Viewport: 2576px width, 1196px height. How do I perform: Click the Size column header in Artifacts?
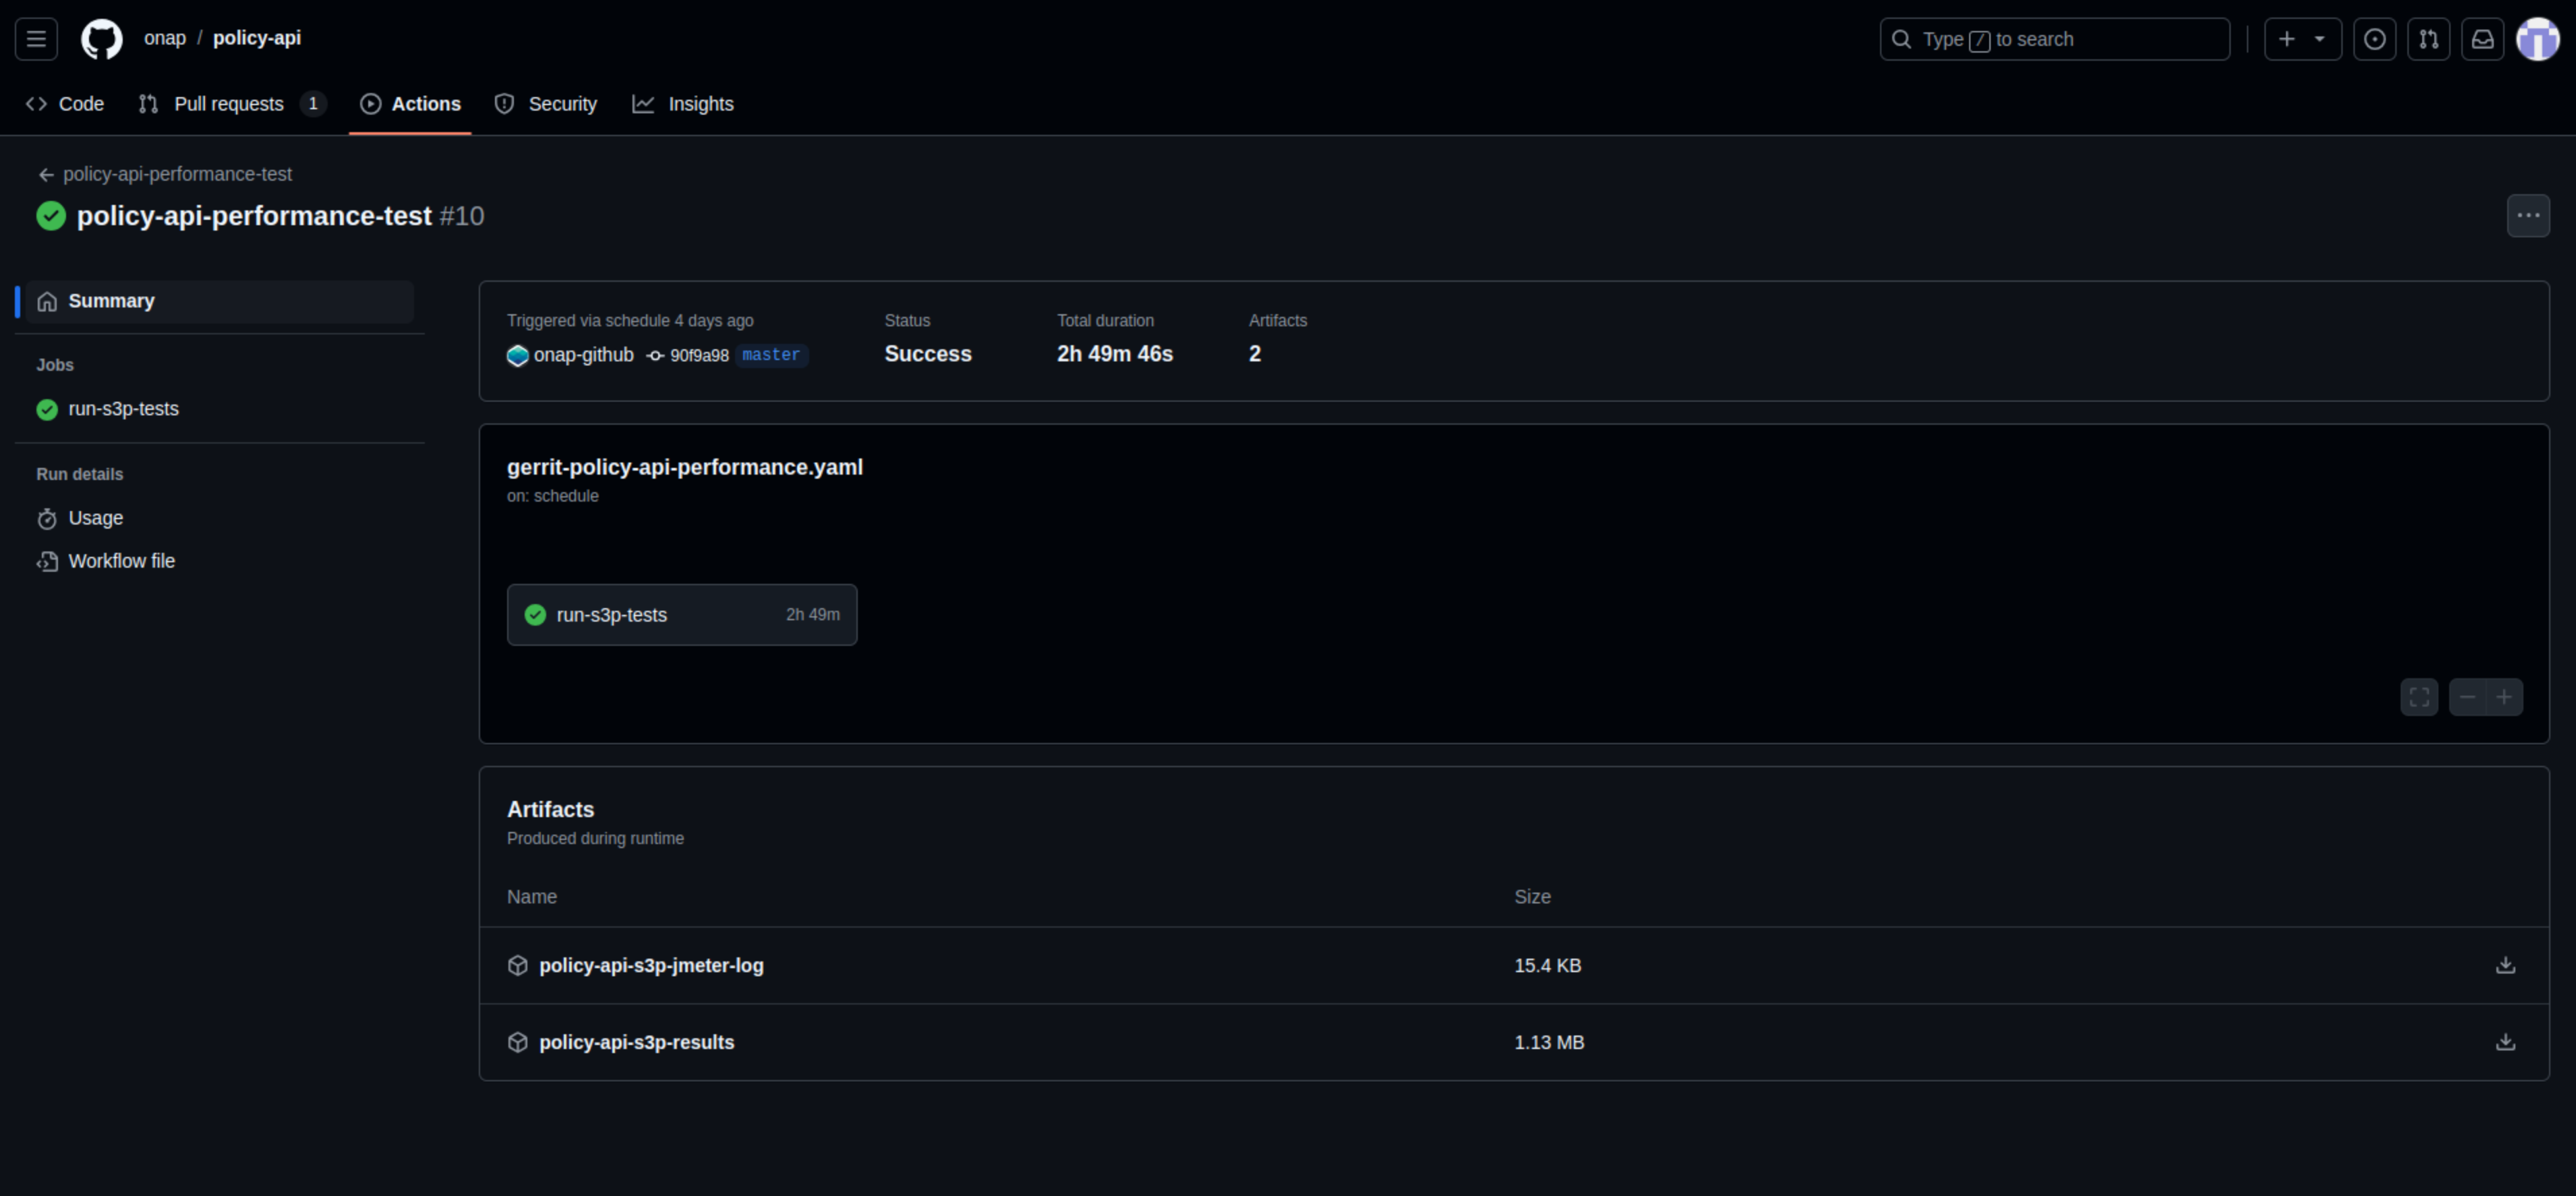click(x=1532, y=897)
